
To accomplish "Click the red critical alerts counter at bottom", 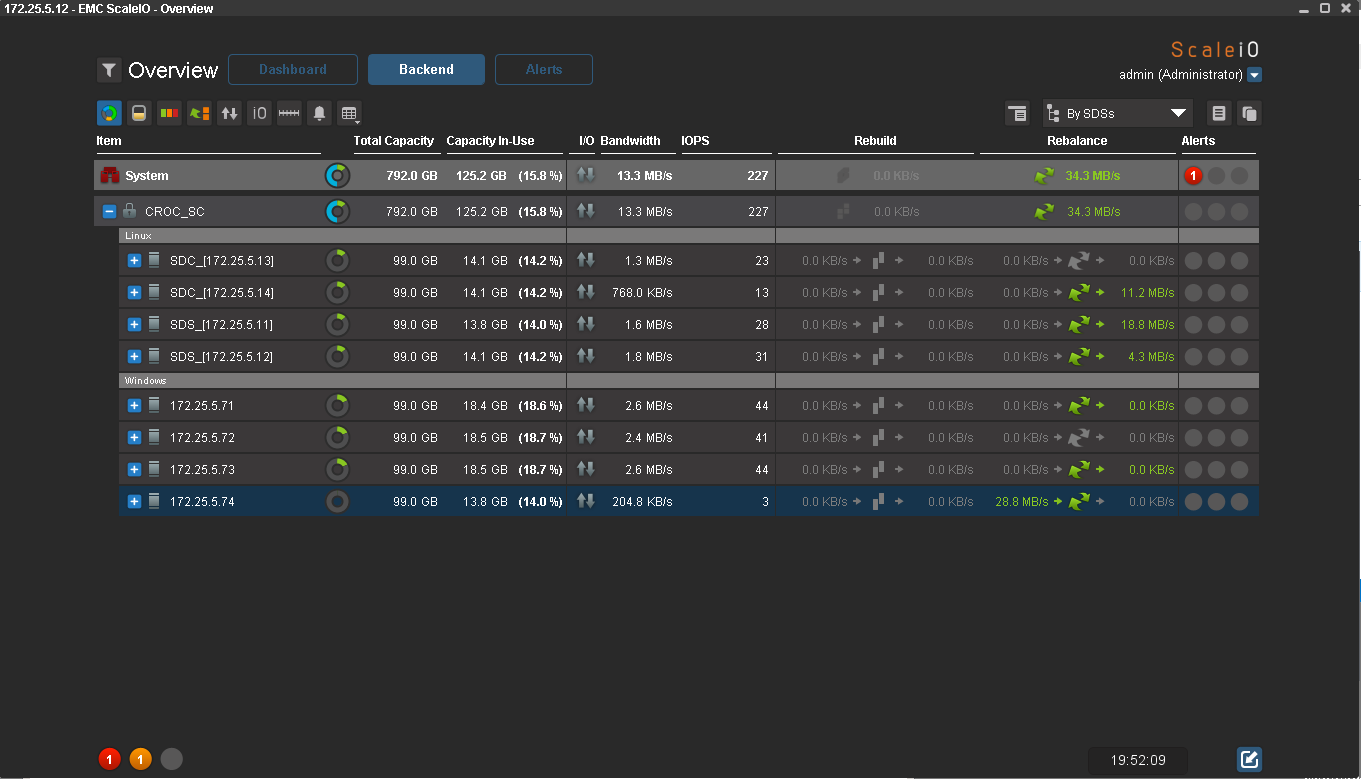I will pyautogui.click(x=109, y=759).
